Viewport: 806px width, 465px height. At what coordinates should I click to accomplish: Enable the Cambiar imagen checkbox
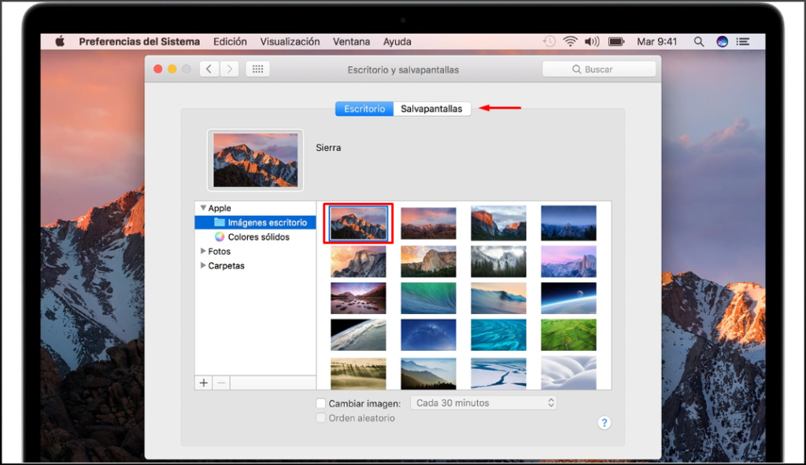tap(321, 403)
